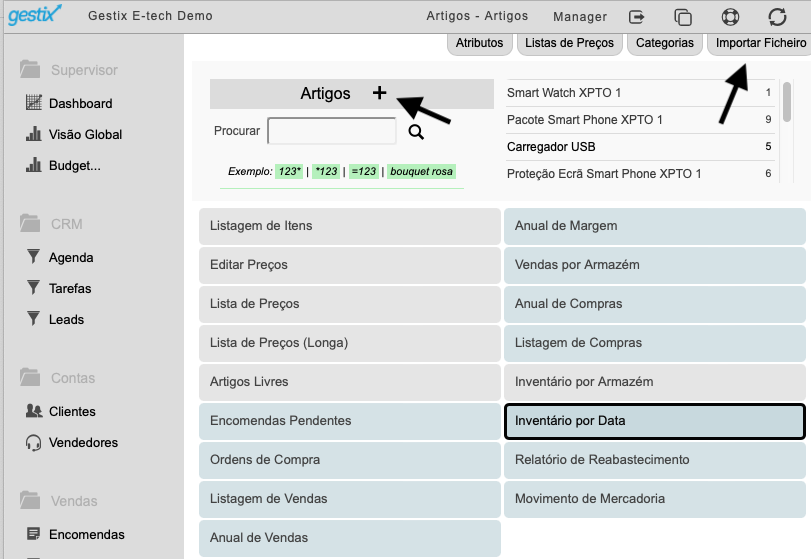Click the article list scrollbar
Screen dimensions: 811x559
coord(787,101)
